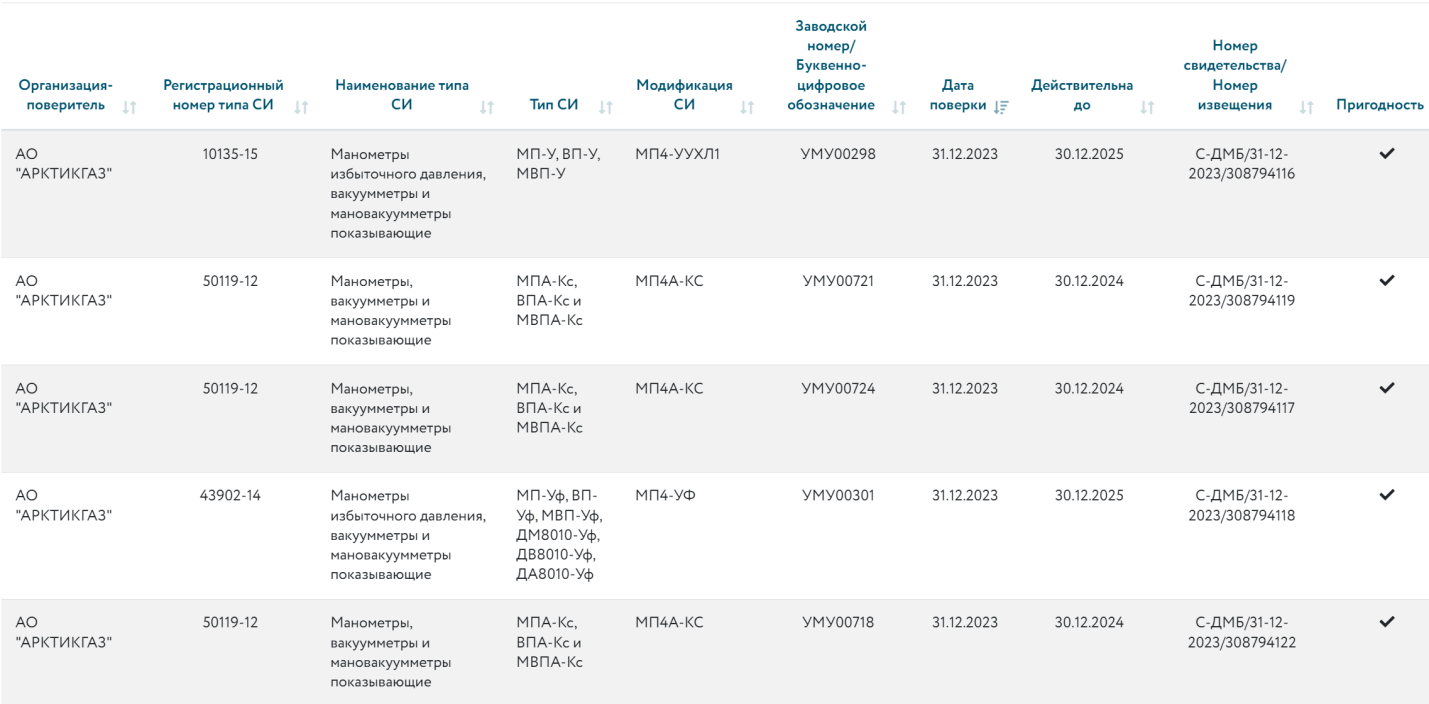The width and height of the screenshot is (1429, 704).
Task: Select the МП4-УУХЛ1 modification cell
Action: [x=670, y=154]
